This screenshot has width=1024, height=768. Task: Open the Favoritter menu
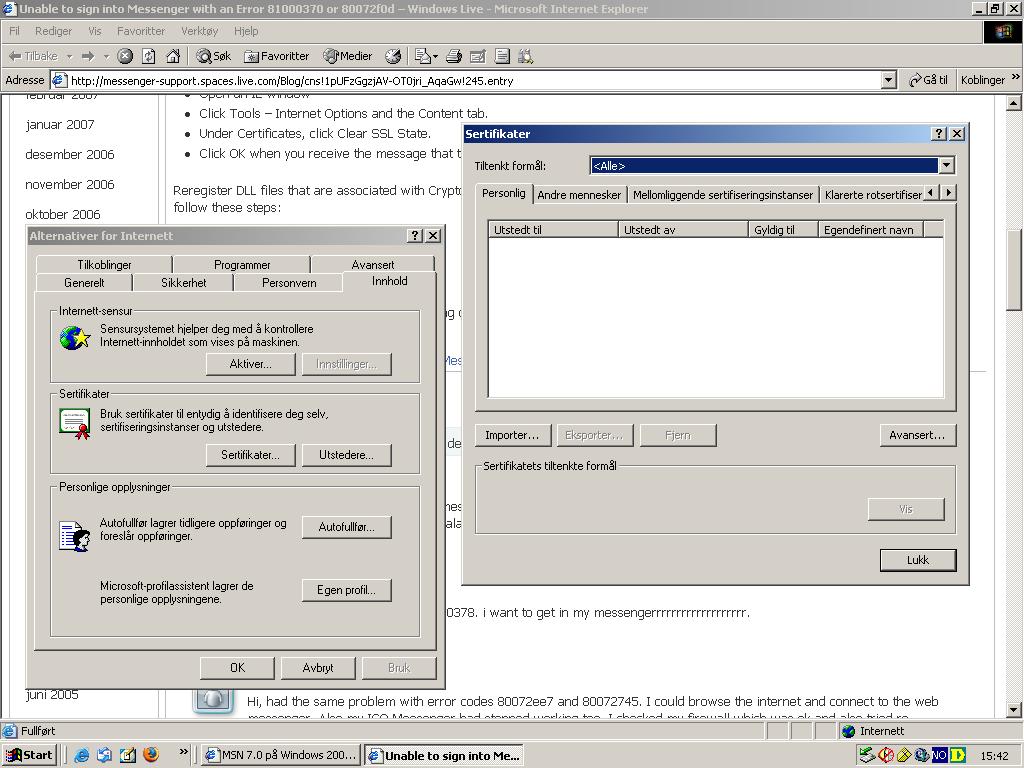[x=141, y=31]
